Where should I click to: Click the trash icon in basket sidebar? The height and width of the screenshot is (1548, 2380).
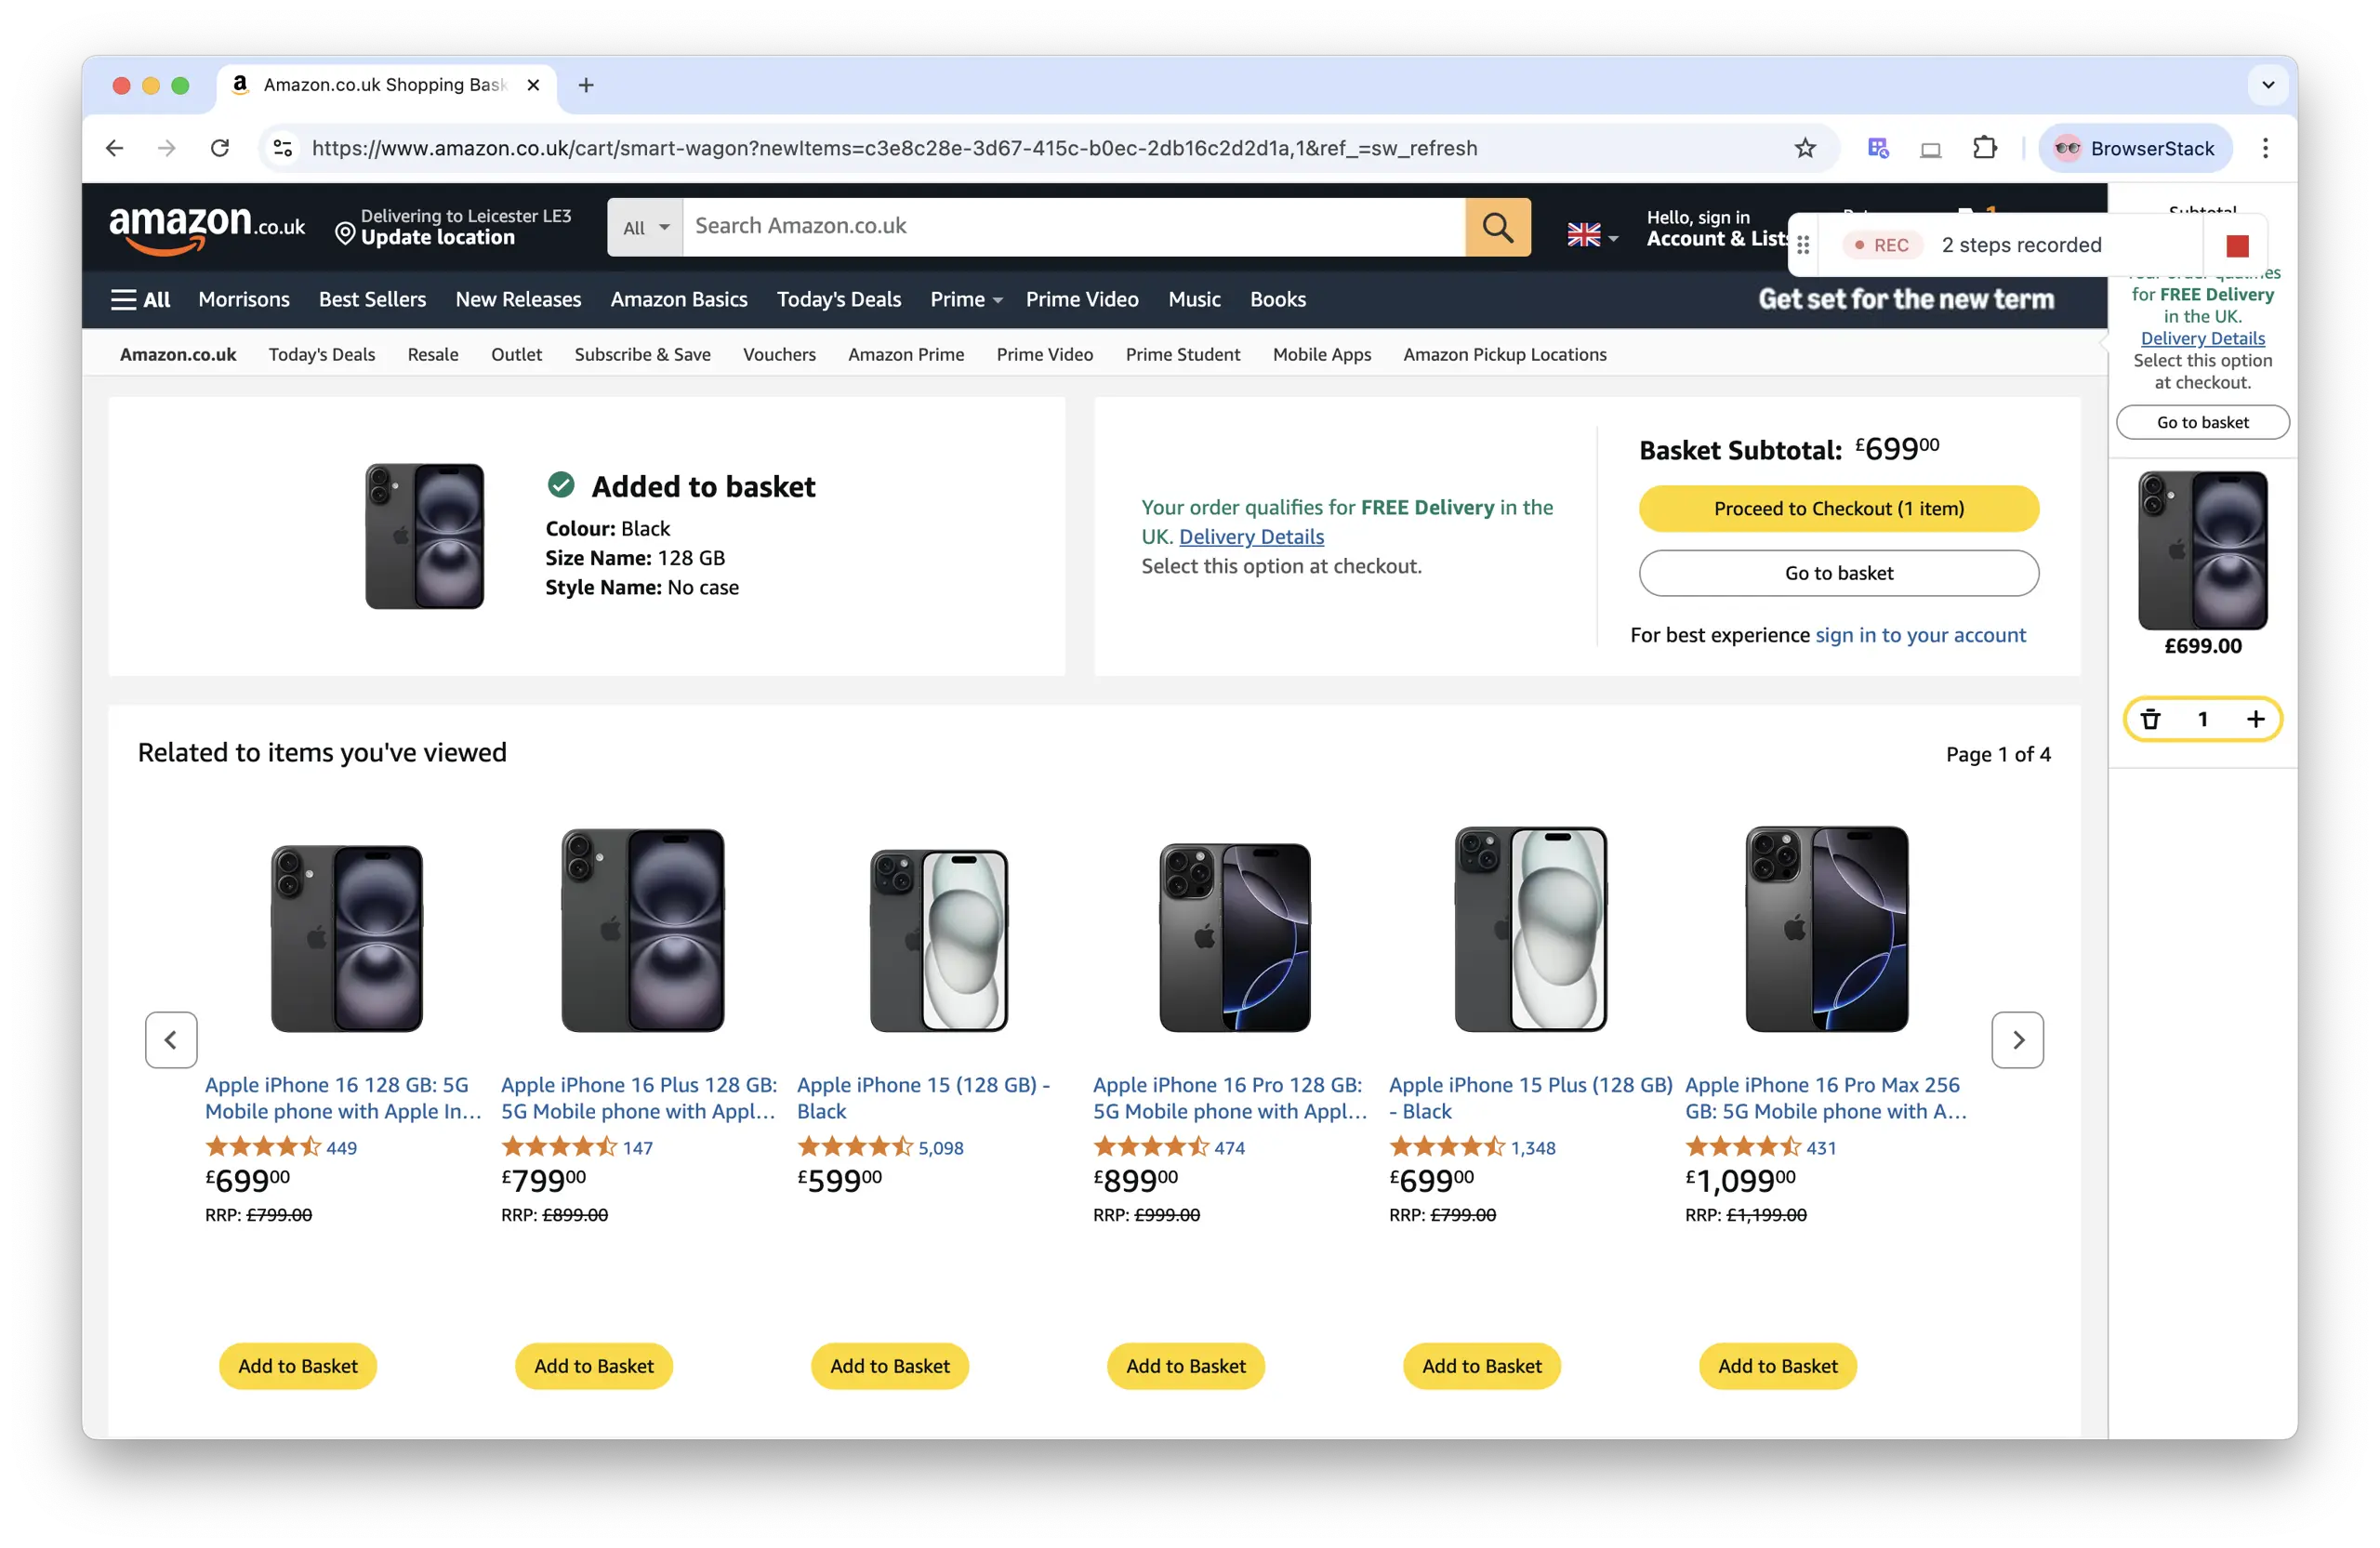pyautogui.click(x=2150, y=719)
